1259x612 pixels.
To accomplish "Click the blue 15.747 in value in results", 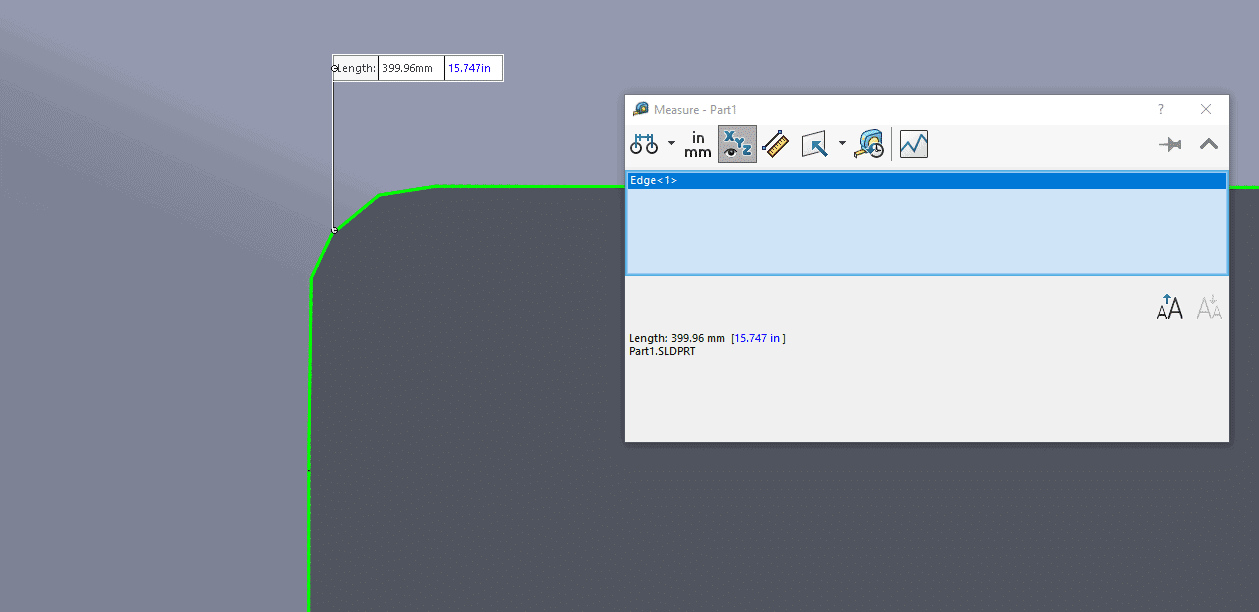I will tap(758, 338).
